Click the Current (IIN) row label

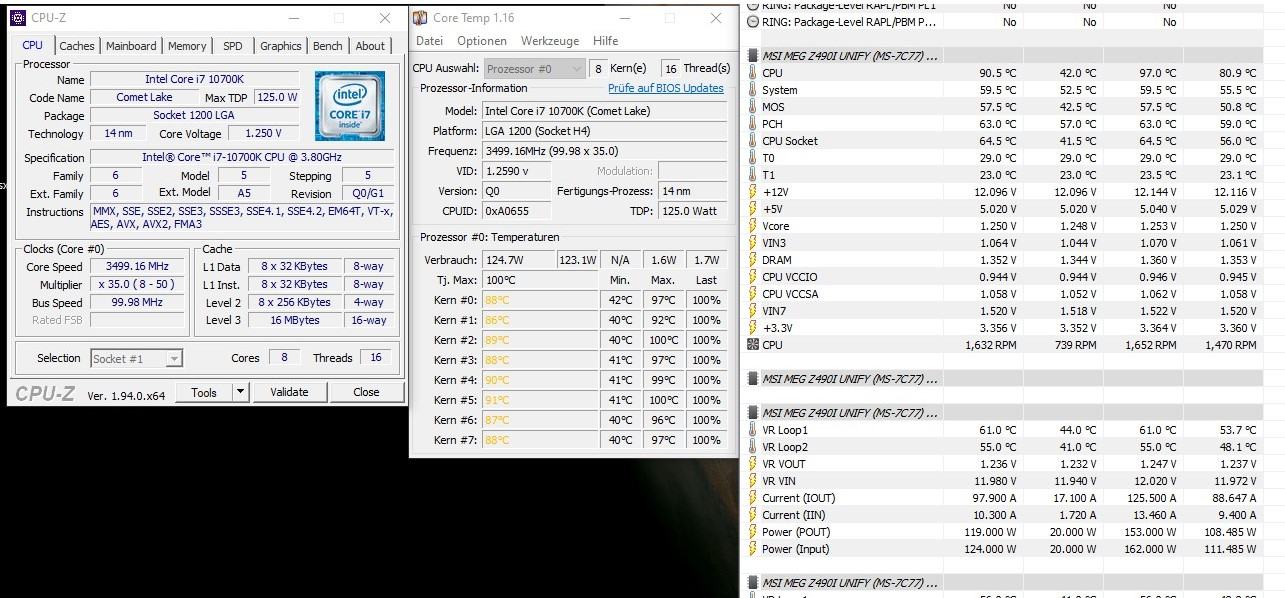pyautogui.click(x=794, y=515)
